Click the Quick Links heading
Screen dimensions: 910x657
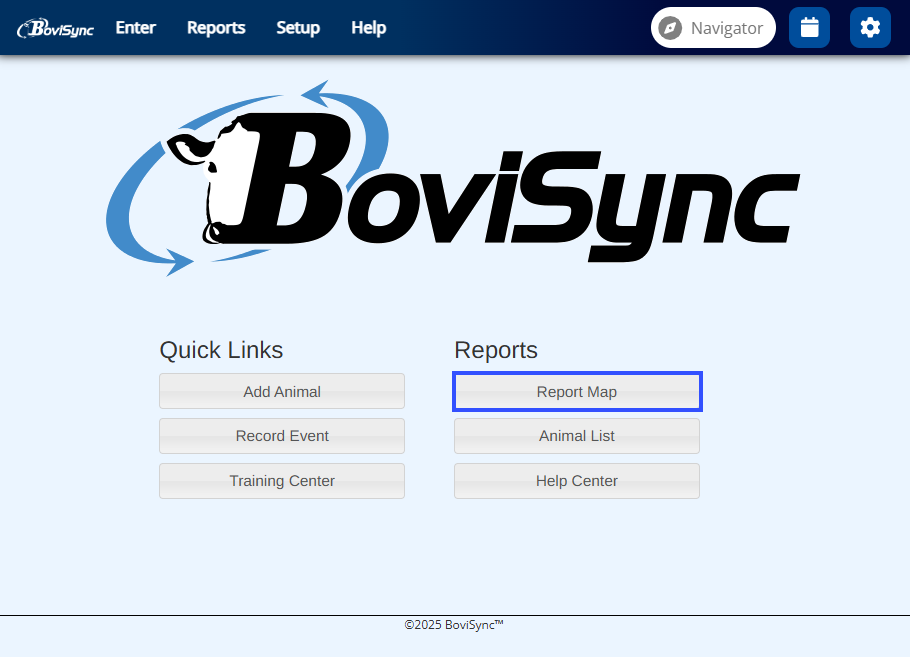pyautogui.click(x=221, y=350)
